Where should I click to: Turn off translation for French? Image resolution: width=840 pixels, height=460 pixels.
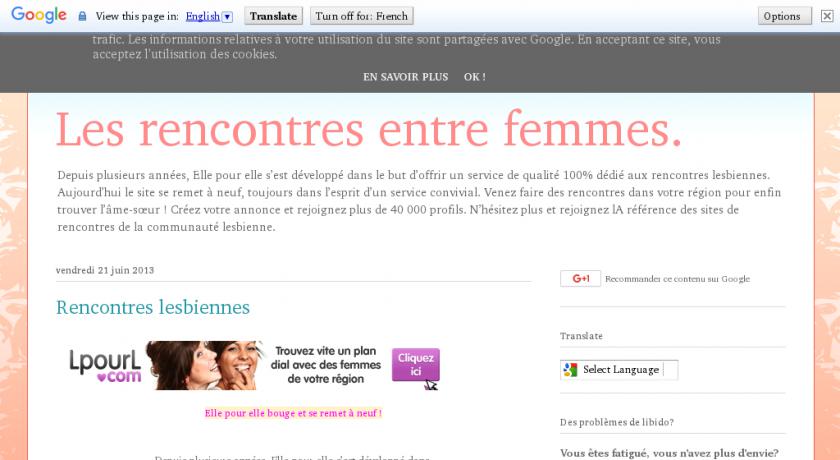[362, 16]
